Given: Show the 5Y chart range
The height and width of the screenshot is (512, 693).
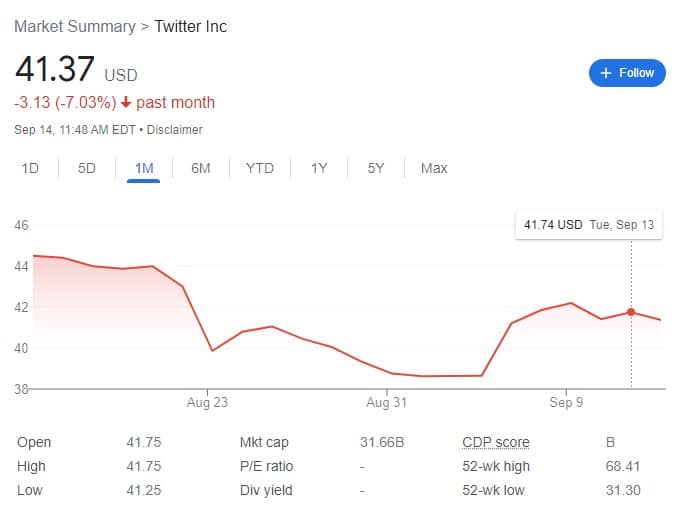Looking at the screenshot, I should click(x=376, y=168).
